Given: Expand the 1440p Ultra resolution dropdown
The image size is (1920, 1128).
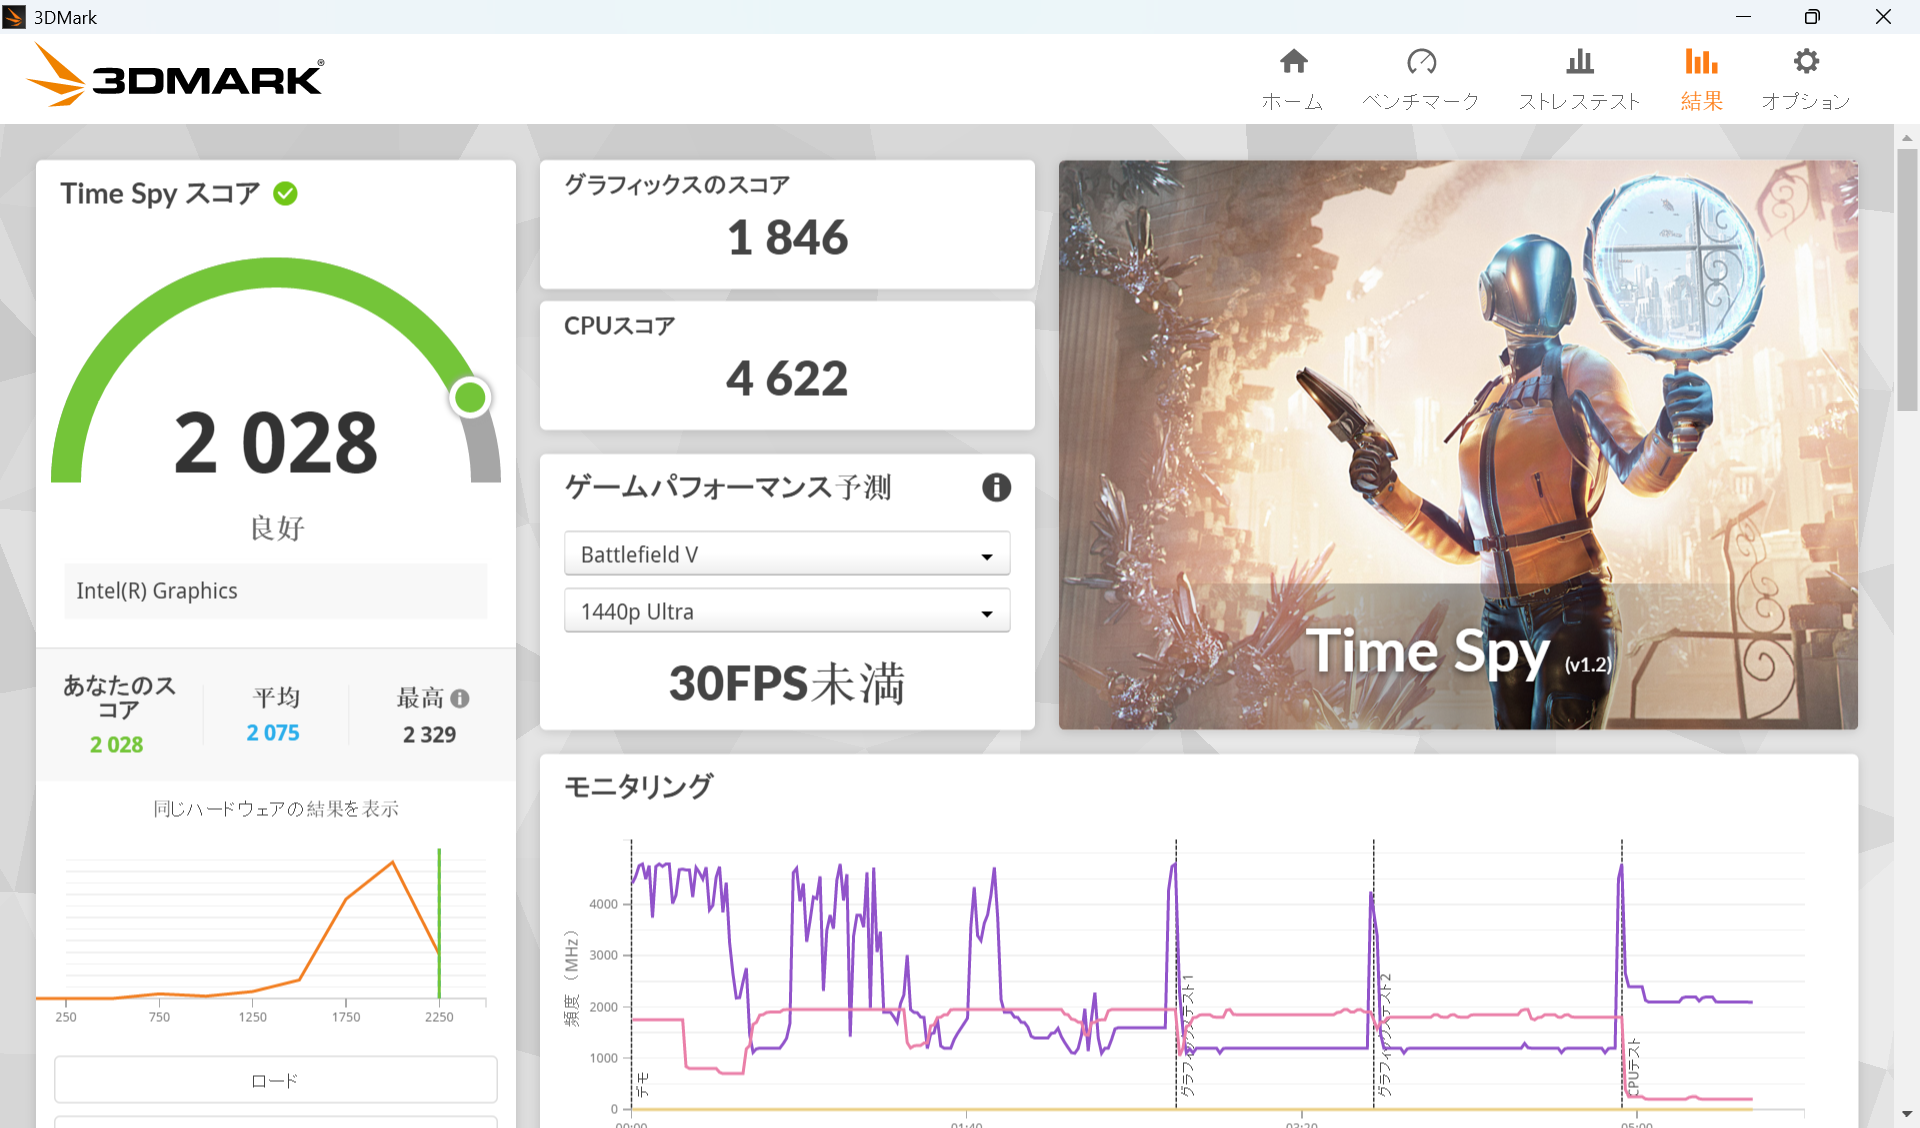Looking at the screenshot, I should point(786,611).
